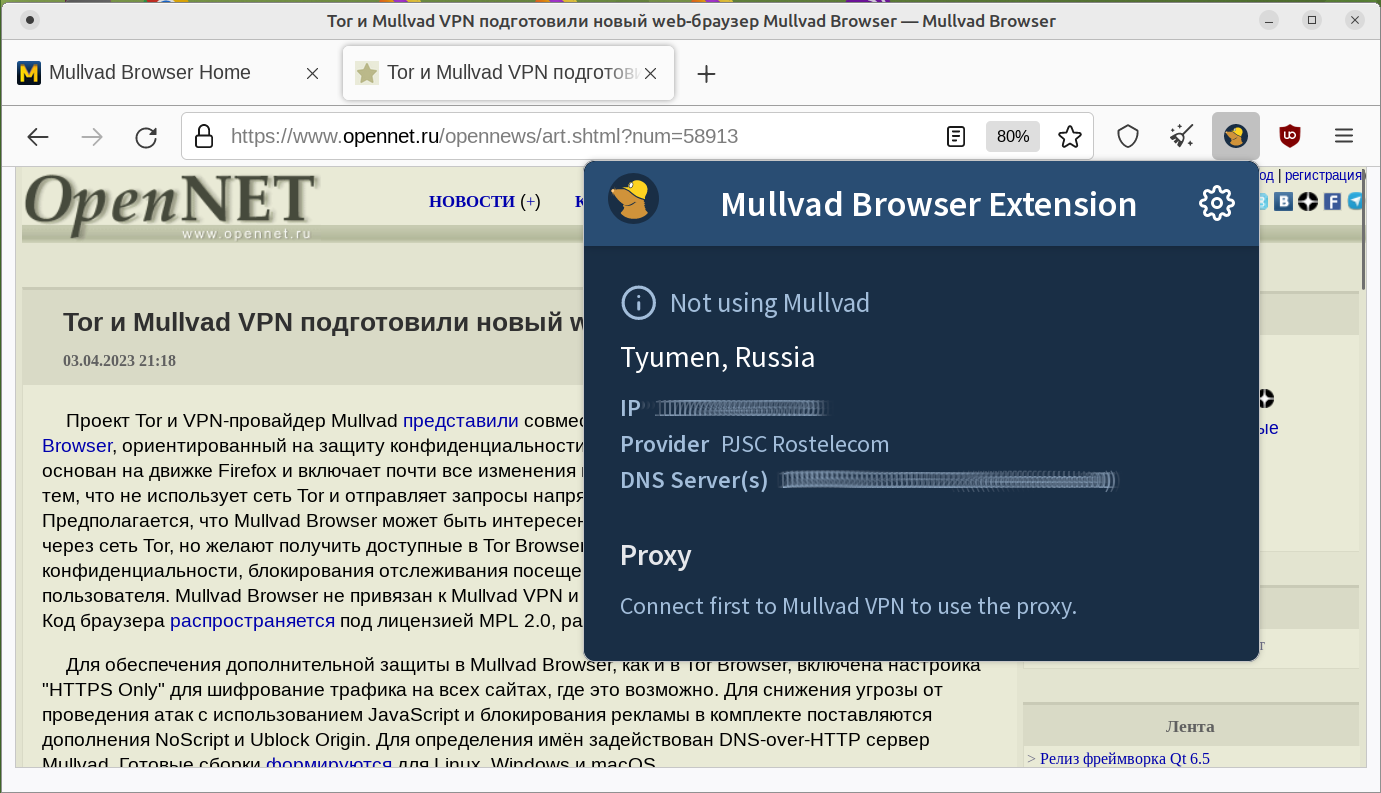Click the OpenNET article tab favicon

[367, 73]
